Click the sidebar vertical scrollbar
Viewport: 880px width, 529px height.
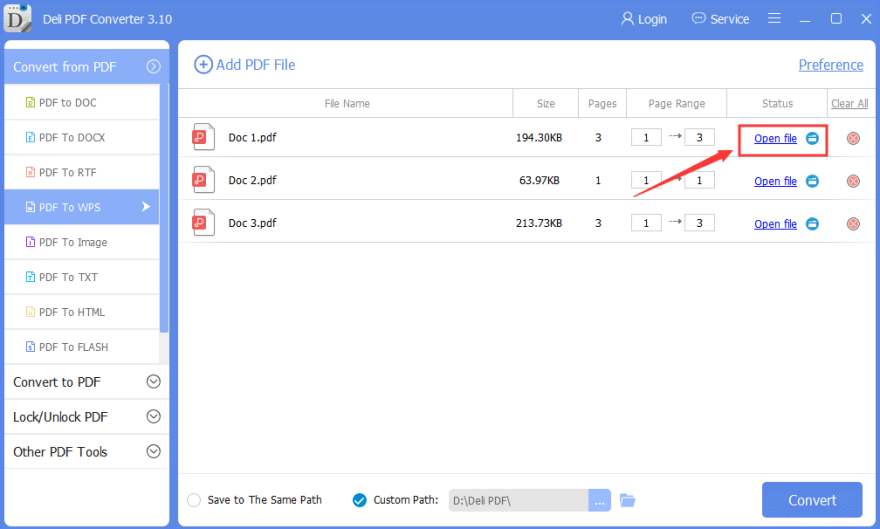coord(164,208)
